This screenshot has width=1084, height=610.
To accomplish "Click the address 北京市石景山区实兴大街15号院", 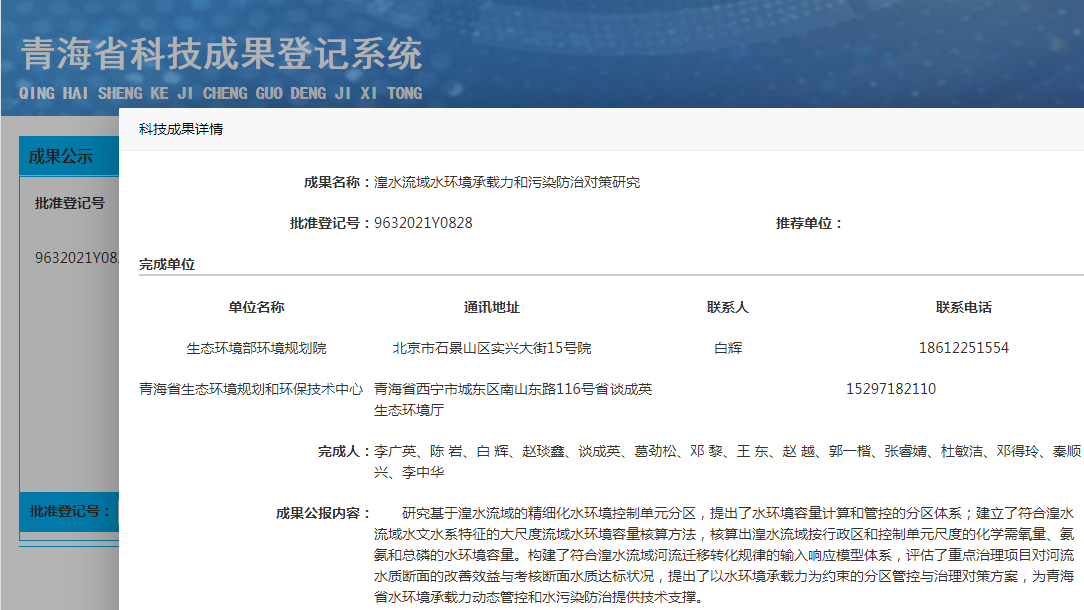I will click(492, 349).
